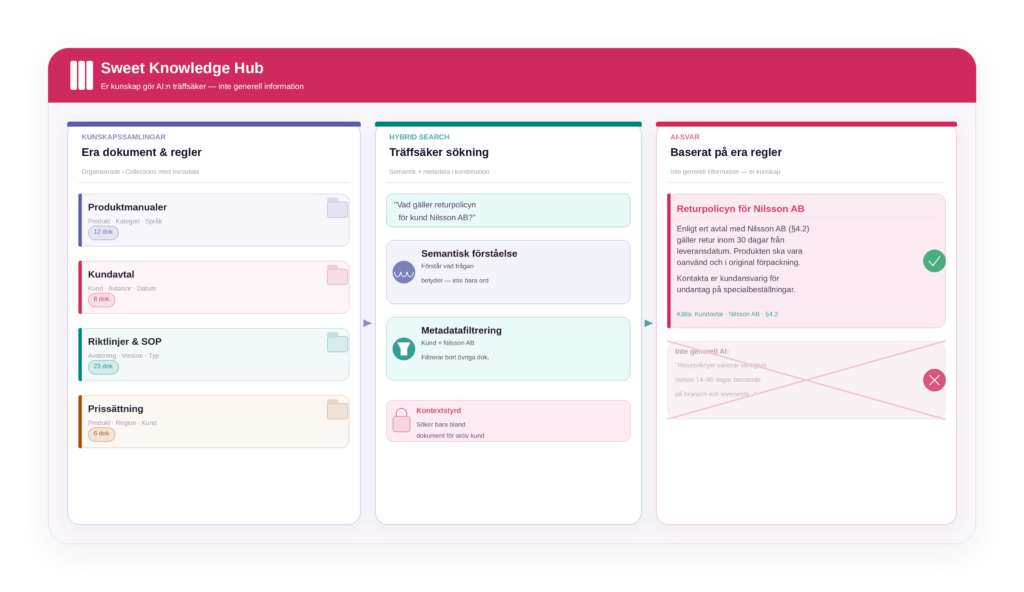Click the arrow between search and AI-svar panels
1024x592 pixels.
pos(648,323)
